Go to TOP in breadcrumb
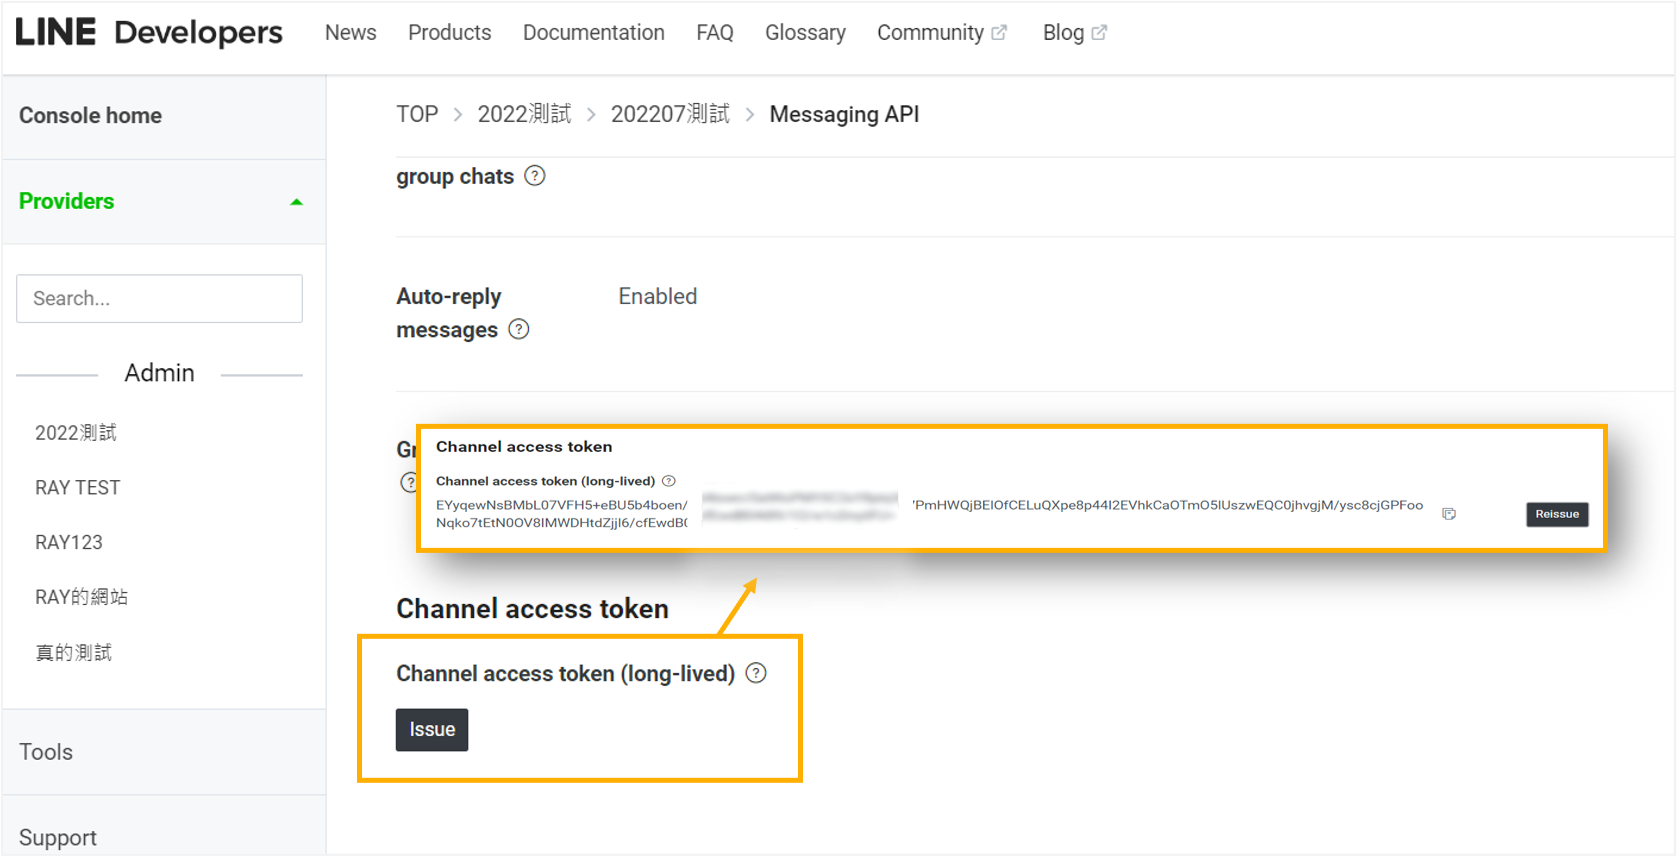The image size is (1677, 856). coord(417,114)
